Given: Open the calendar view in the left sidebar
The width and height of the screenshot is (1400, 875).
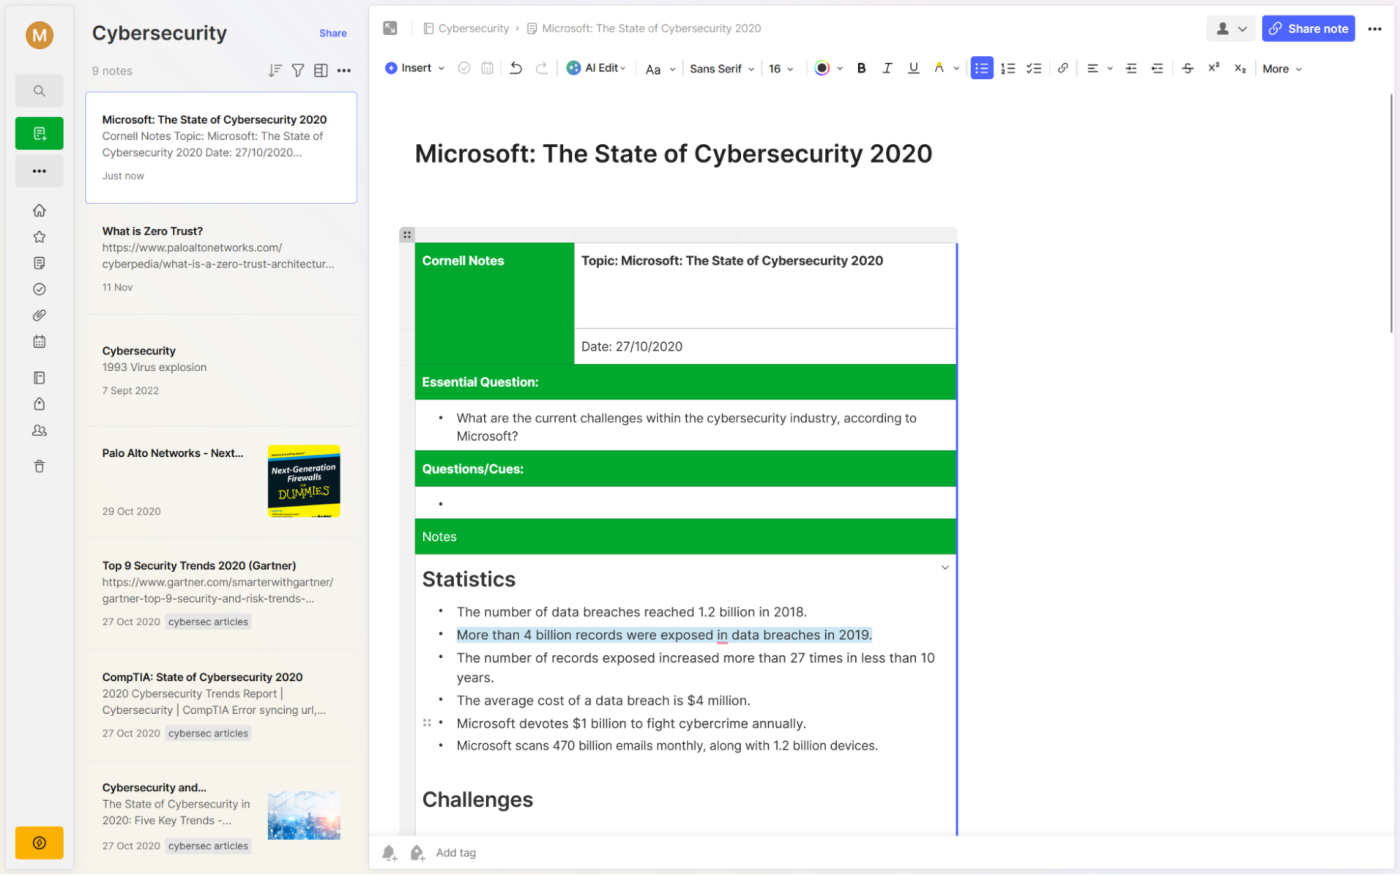Looking at the screenshot, I should [39, 341].
